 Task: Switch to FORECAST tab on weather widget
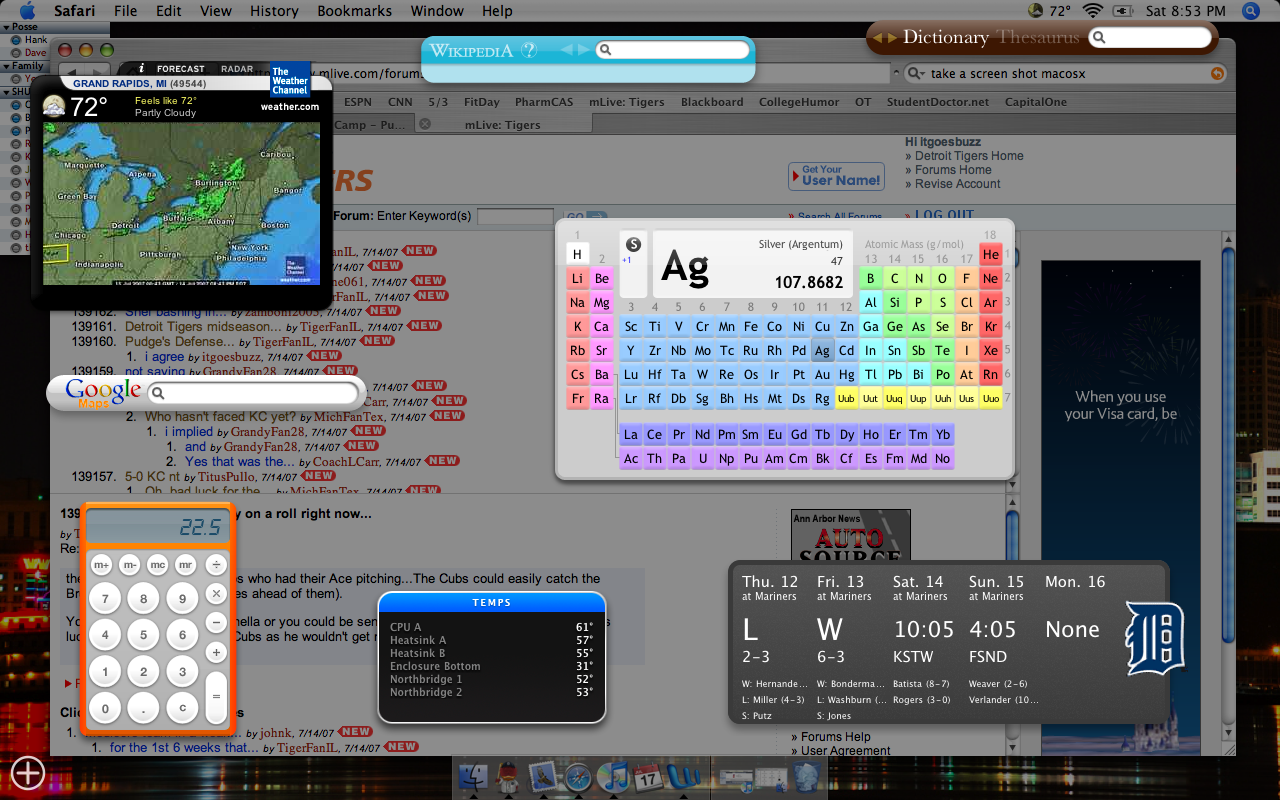click(x=181, y=69)
